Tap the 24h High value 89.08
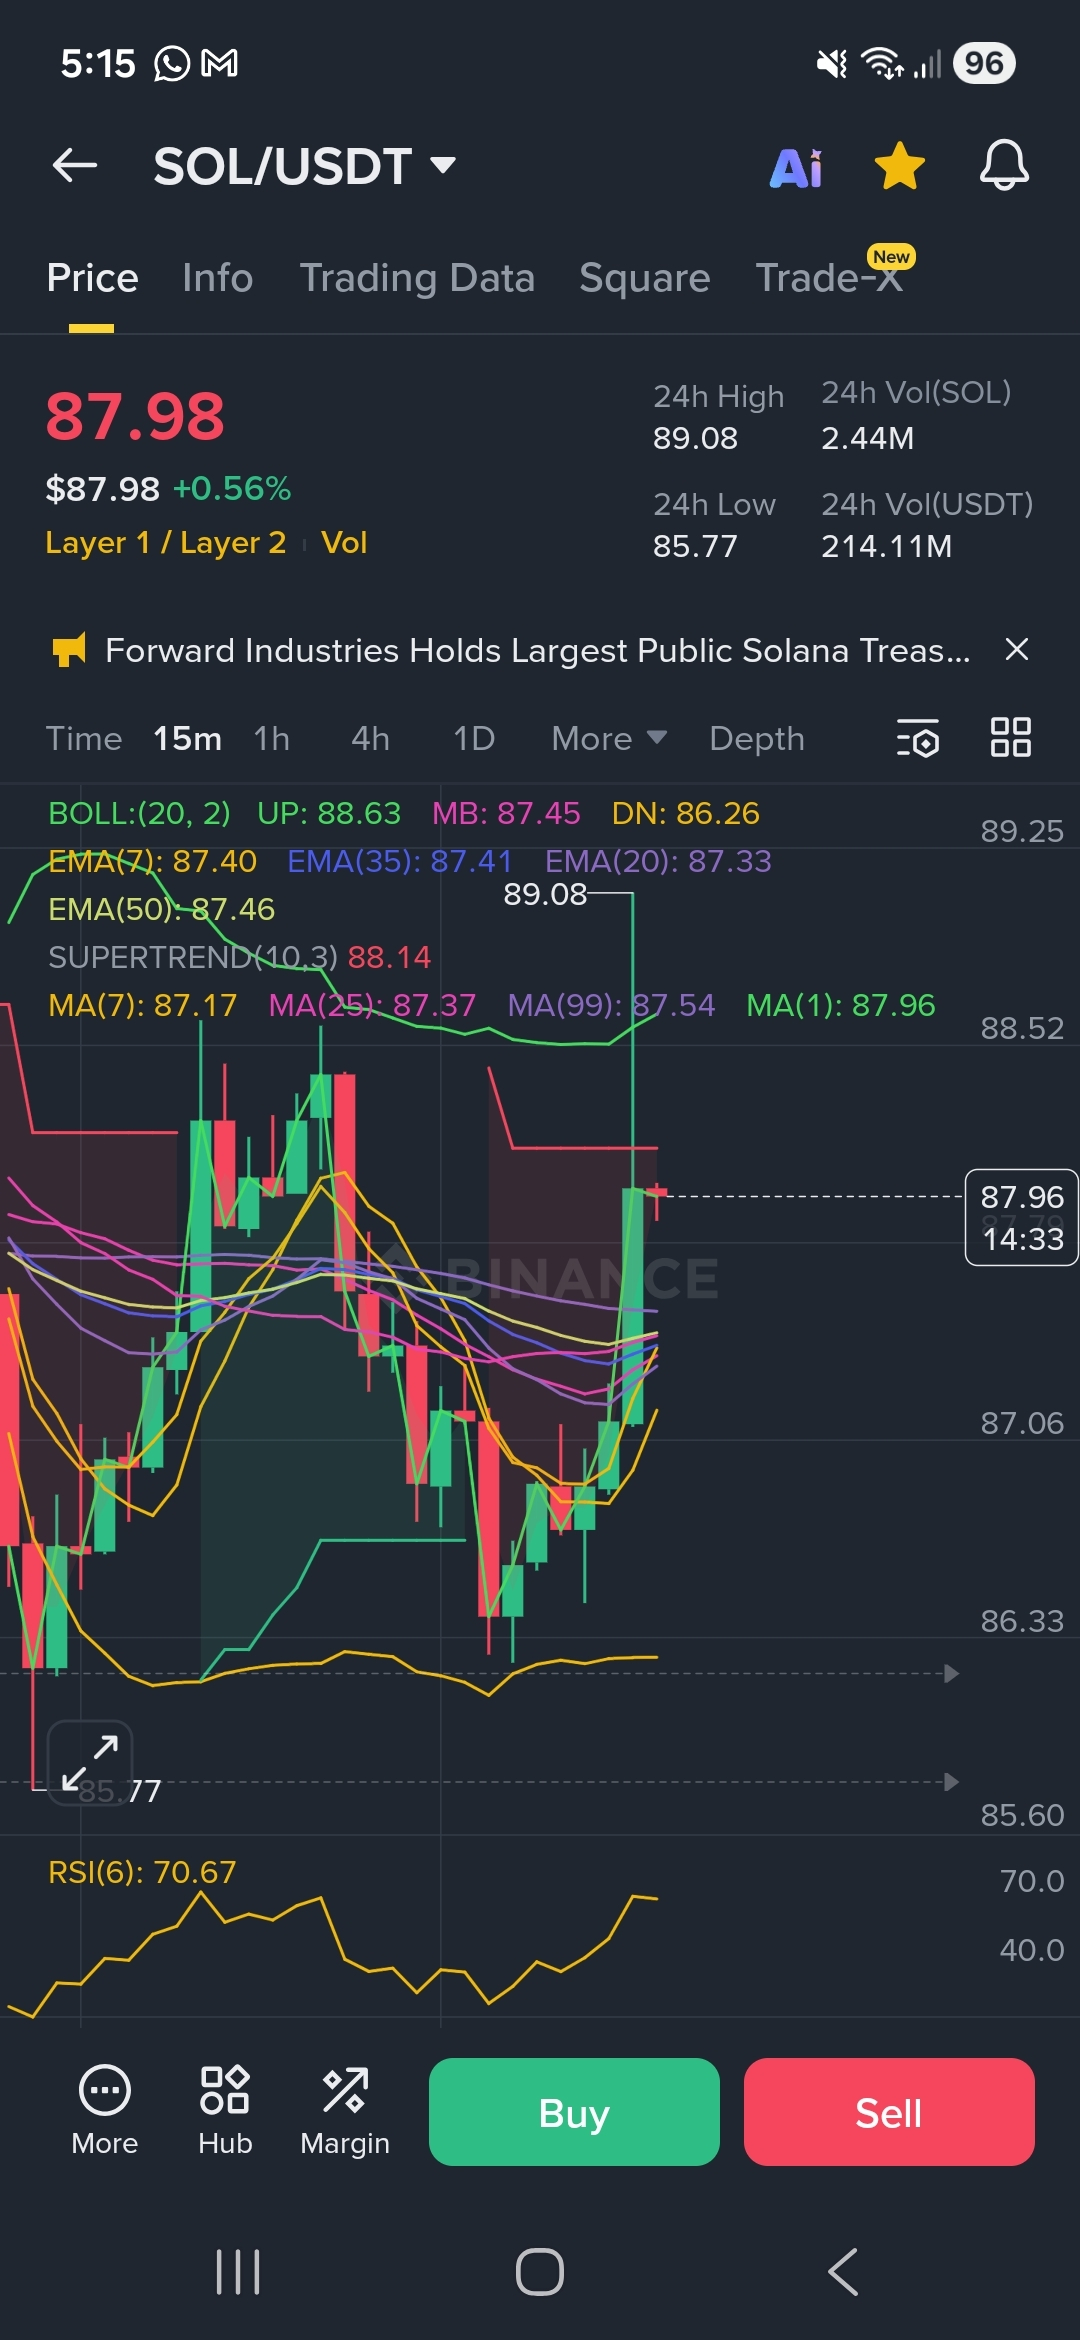This screenshot has height=2340, width=1080. tap(695, 438)
